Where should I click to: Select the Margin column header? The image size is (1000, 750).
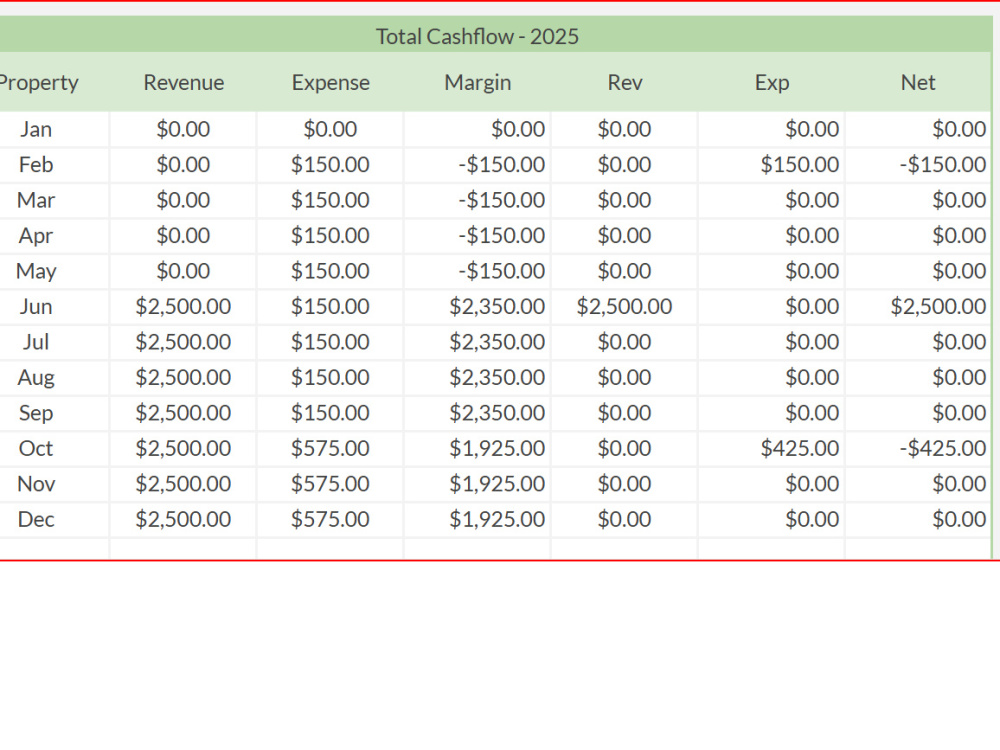pos(478,82)
